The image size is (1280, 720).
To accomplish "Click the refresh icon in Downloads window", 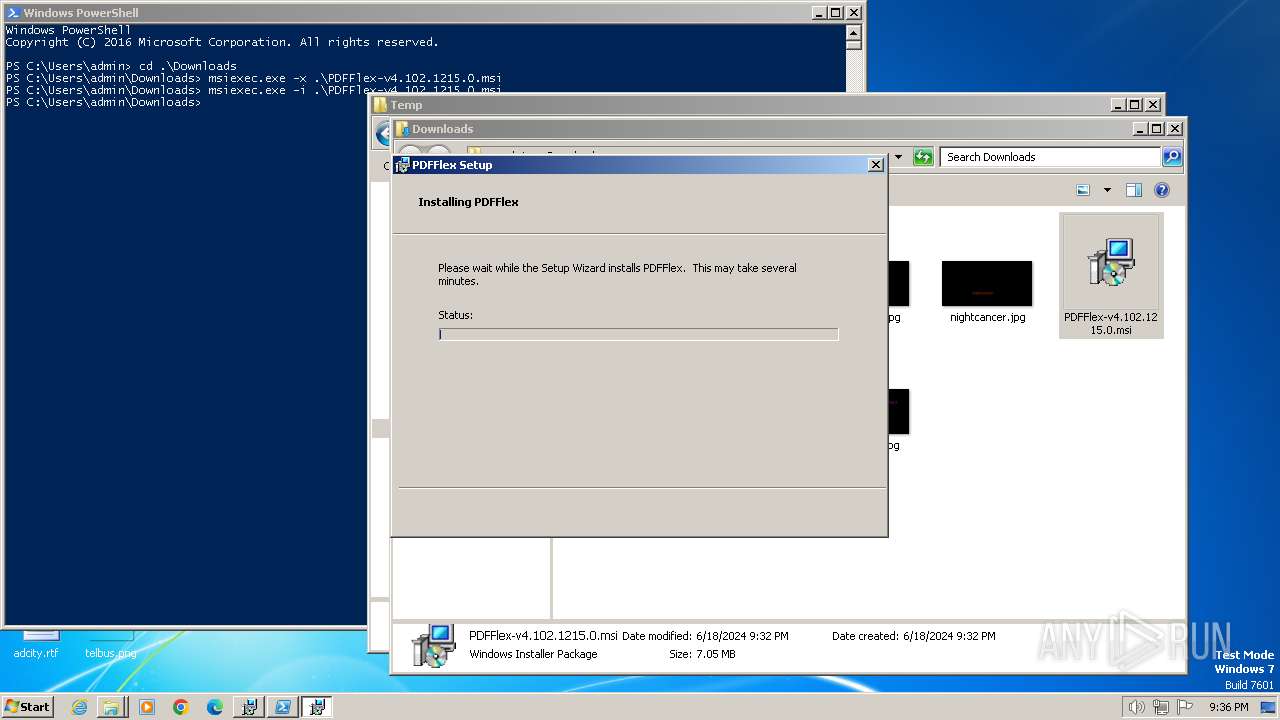I will 923,157.
